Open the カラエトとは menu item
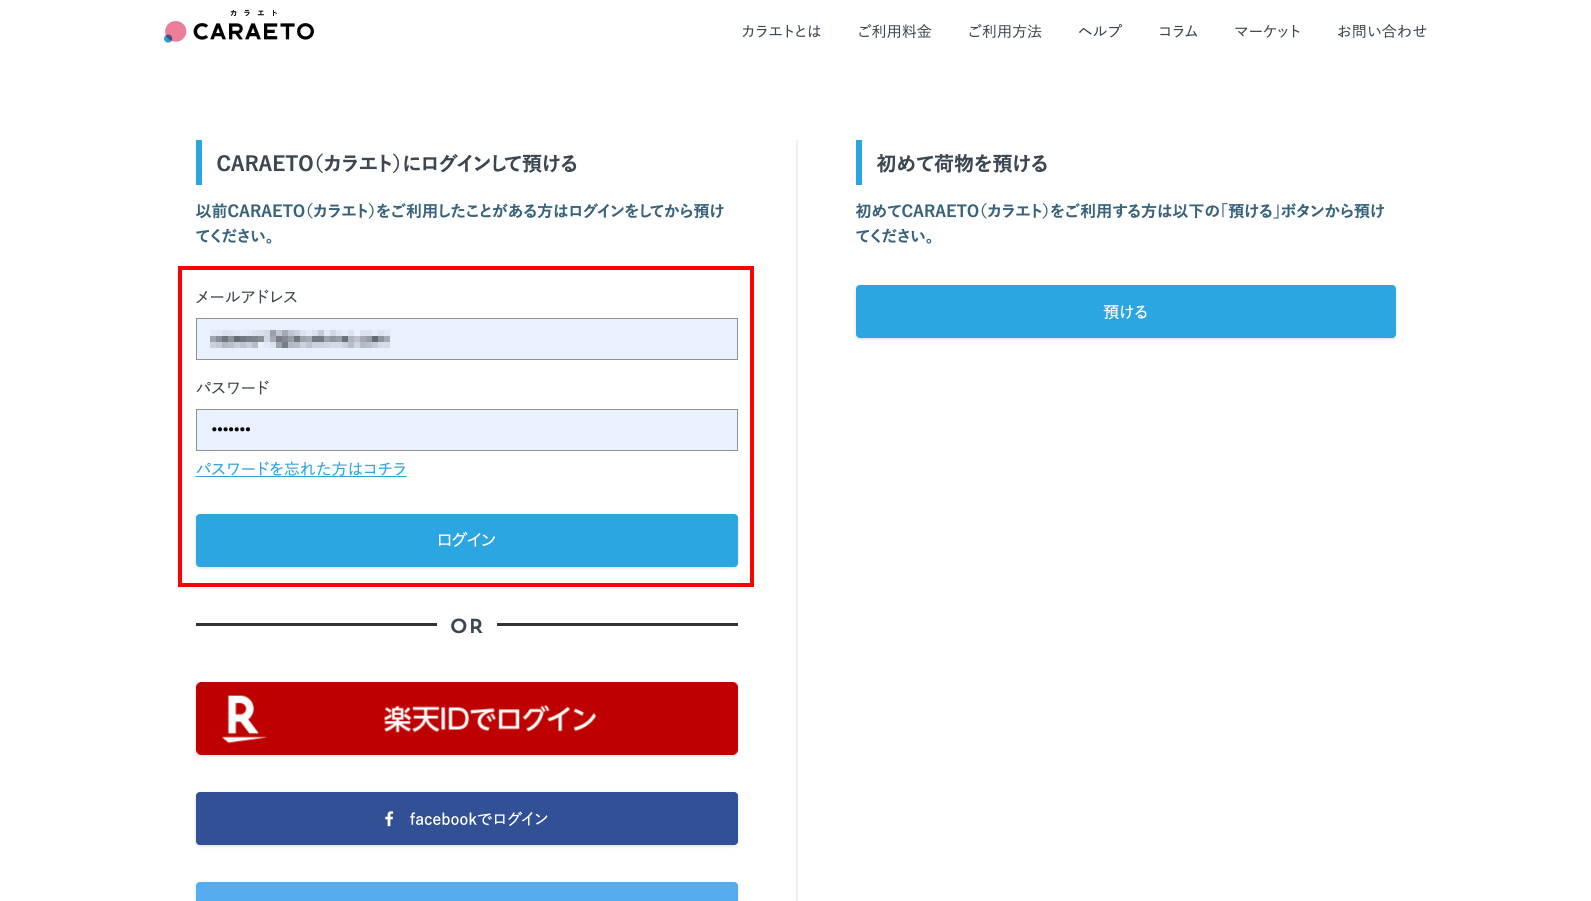This screenshot has width=1591, height=901. coord(781,31)
